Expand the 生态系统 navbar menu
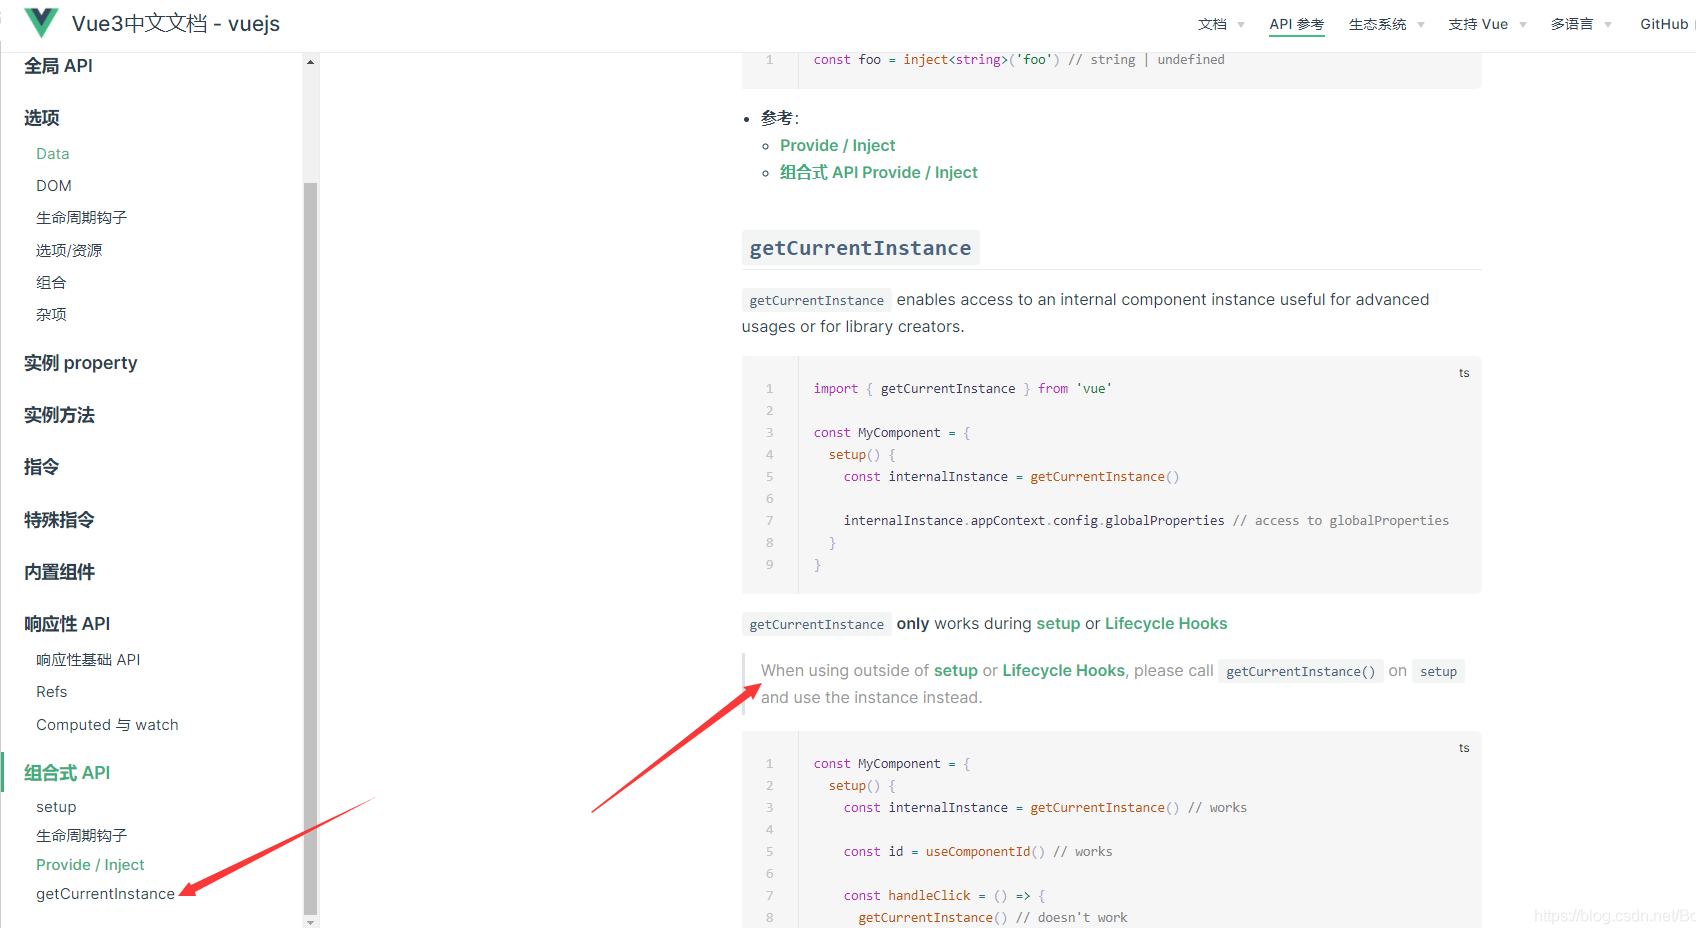 click(1385, 24)
